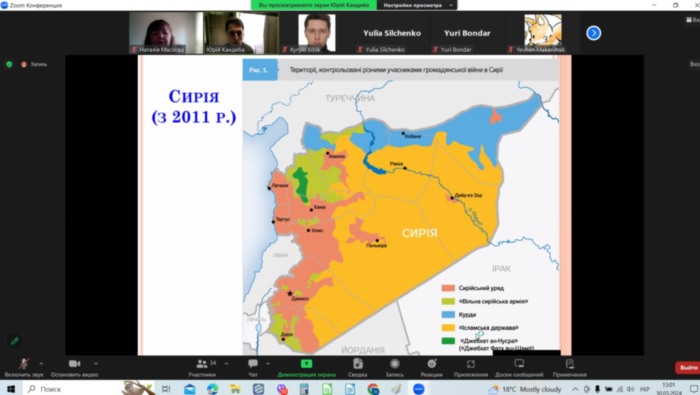Select Yulia Silchenko participant tile

[x=392, y=33]
